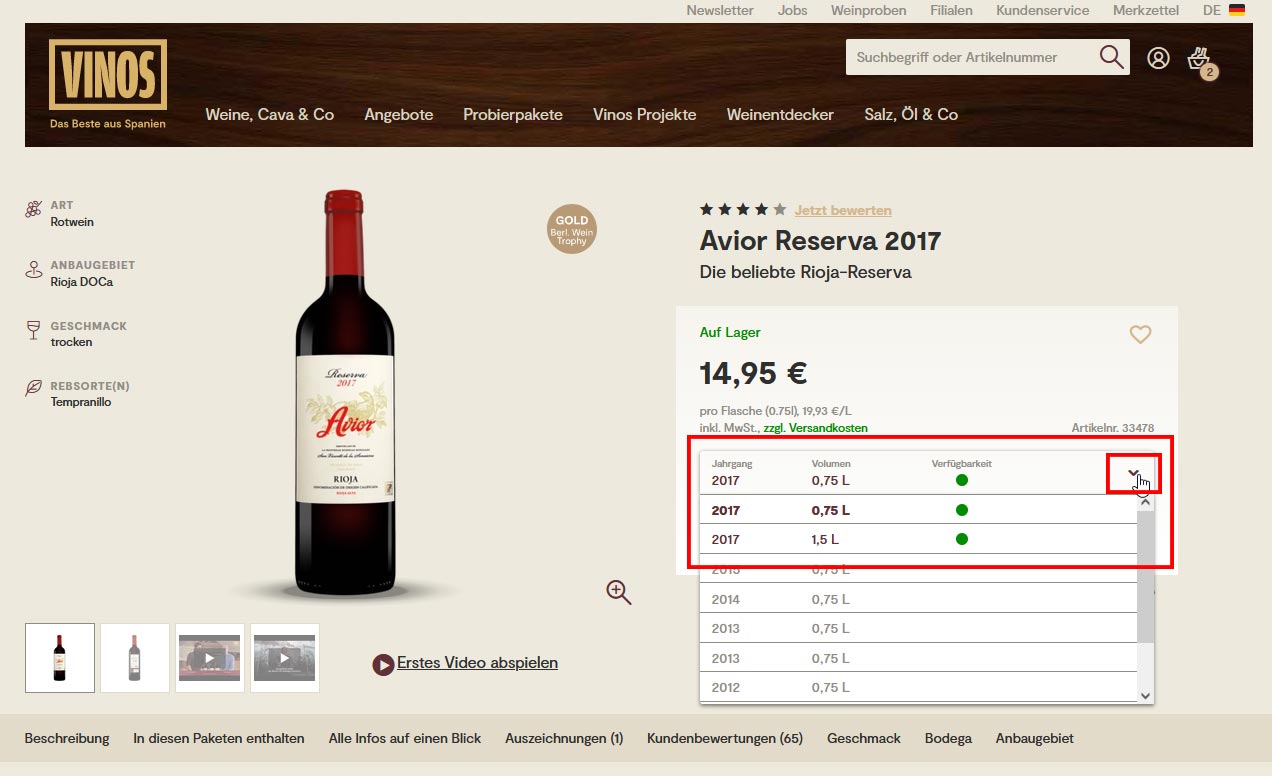Click the play icon for Erstes Video
This screenshot has width=1272, height=776.
pyautogui.click(x=383, y=664)
